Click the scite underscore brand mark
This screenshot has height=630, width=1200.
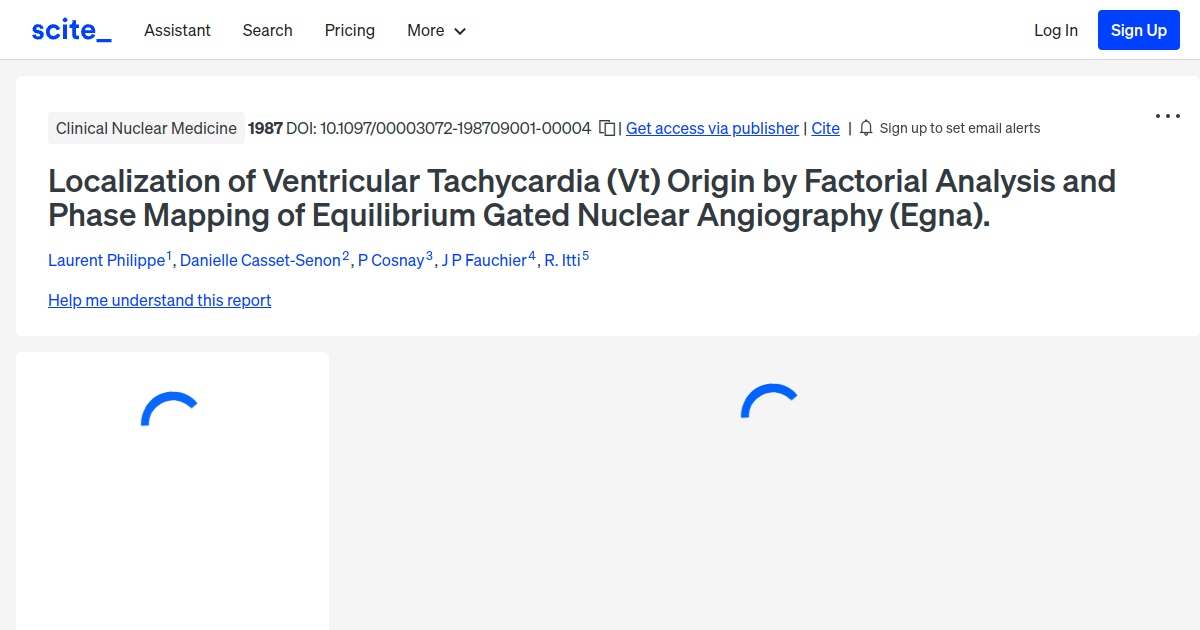[x=70, y=29]
